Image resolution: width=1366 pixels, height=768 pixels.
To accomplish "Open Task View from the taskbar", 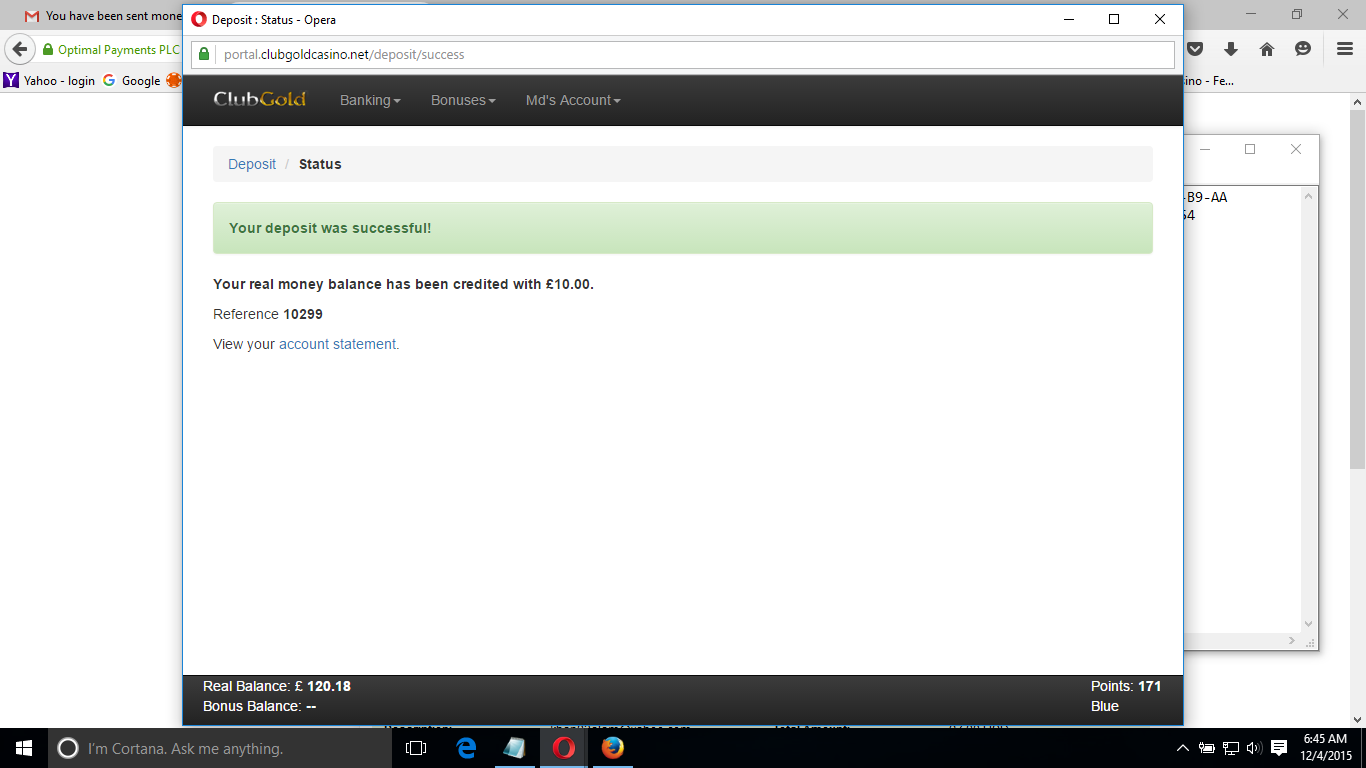I will click(x=416, y=748).
